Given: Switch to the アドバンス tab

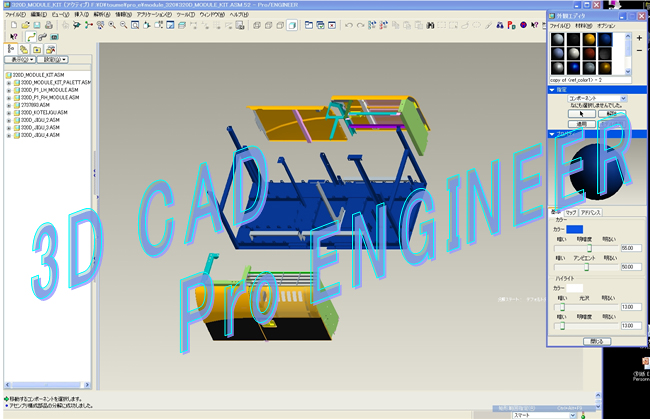Looking at the screenshot, I should coord(591,212).
